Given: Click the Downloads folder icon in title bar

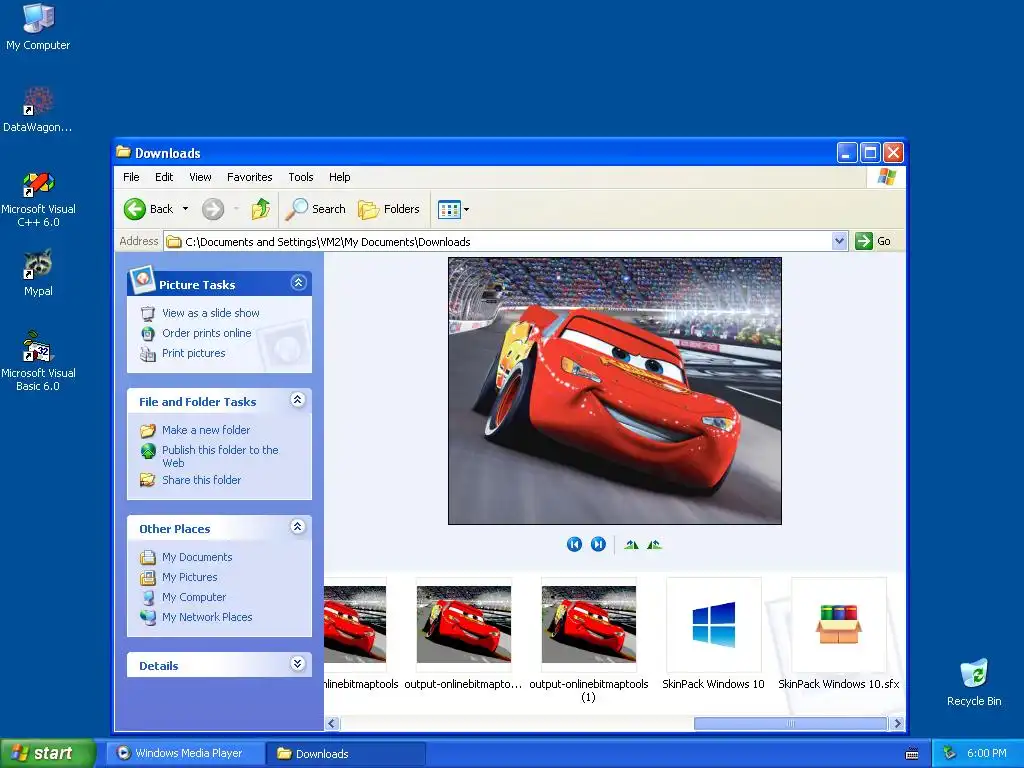Looking at the screenshot, I should click(123, 152).
